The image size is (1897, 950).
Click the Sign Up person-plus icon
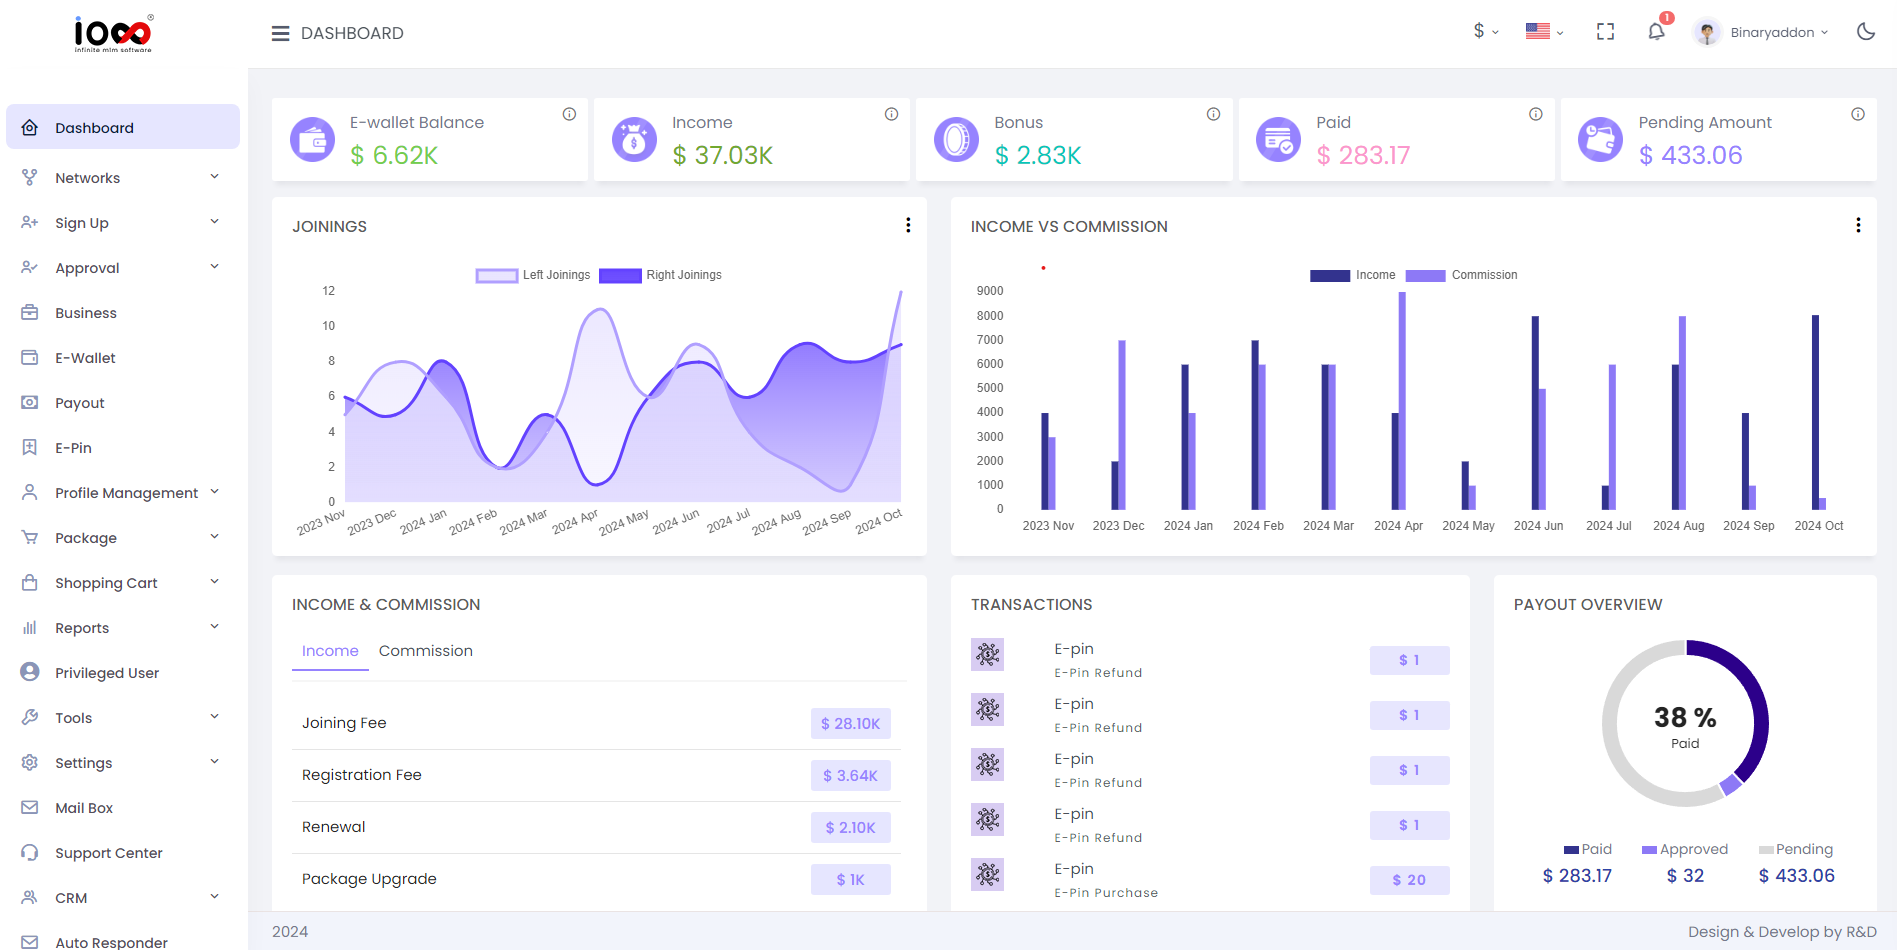[30, 222]
